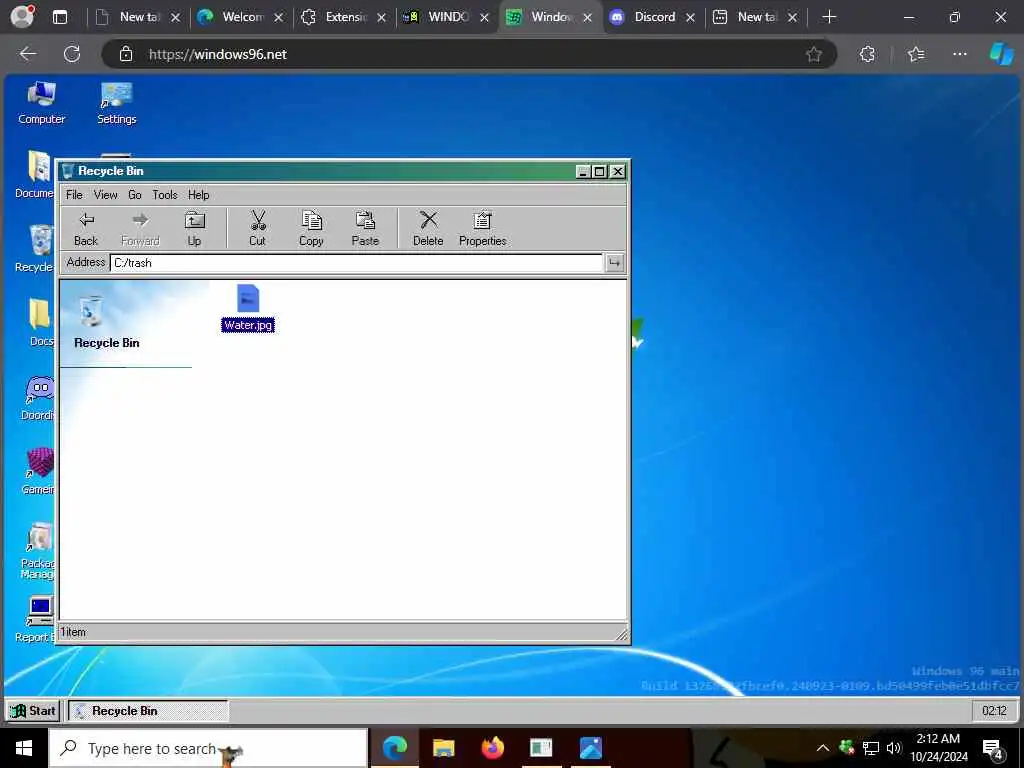Cut the selected file with scissors icon

coord(257,229)
